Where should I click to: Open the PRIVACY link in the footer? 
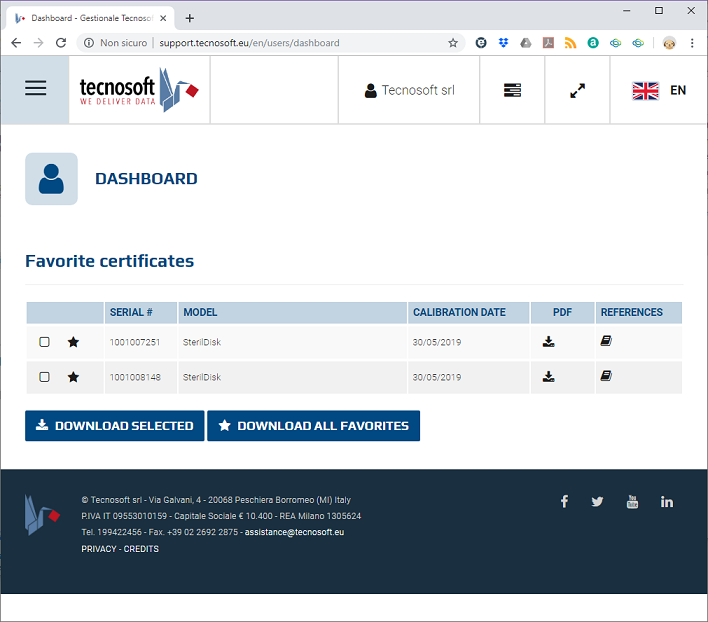[99, 549]
